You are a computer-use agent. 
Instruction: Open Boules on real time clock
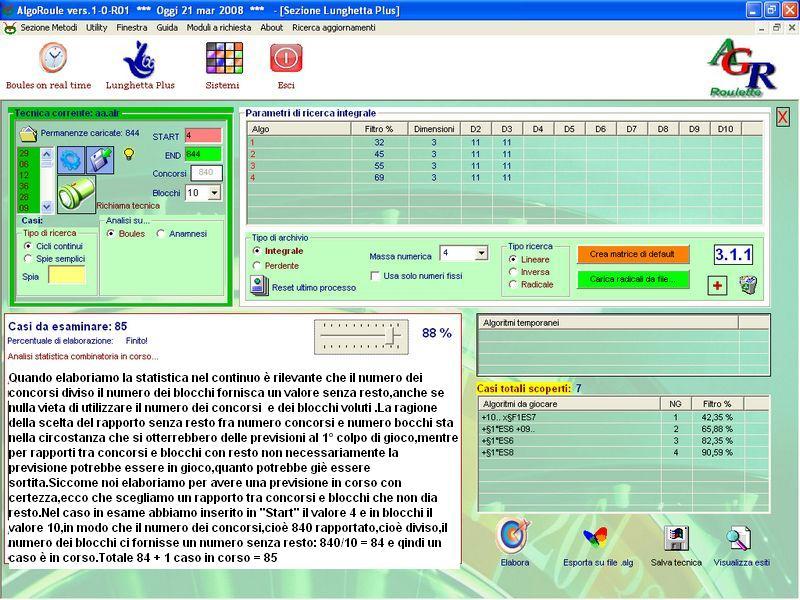(x=53, y=58)
